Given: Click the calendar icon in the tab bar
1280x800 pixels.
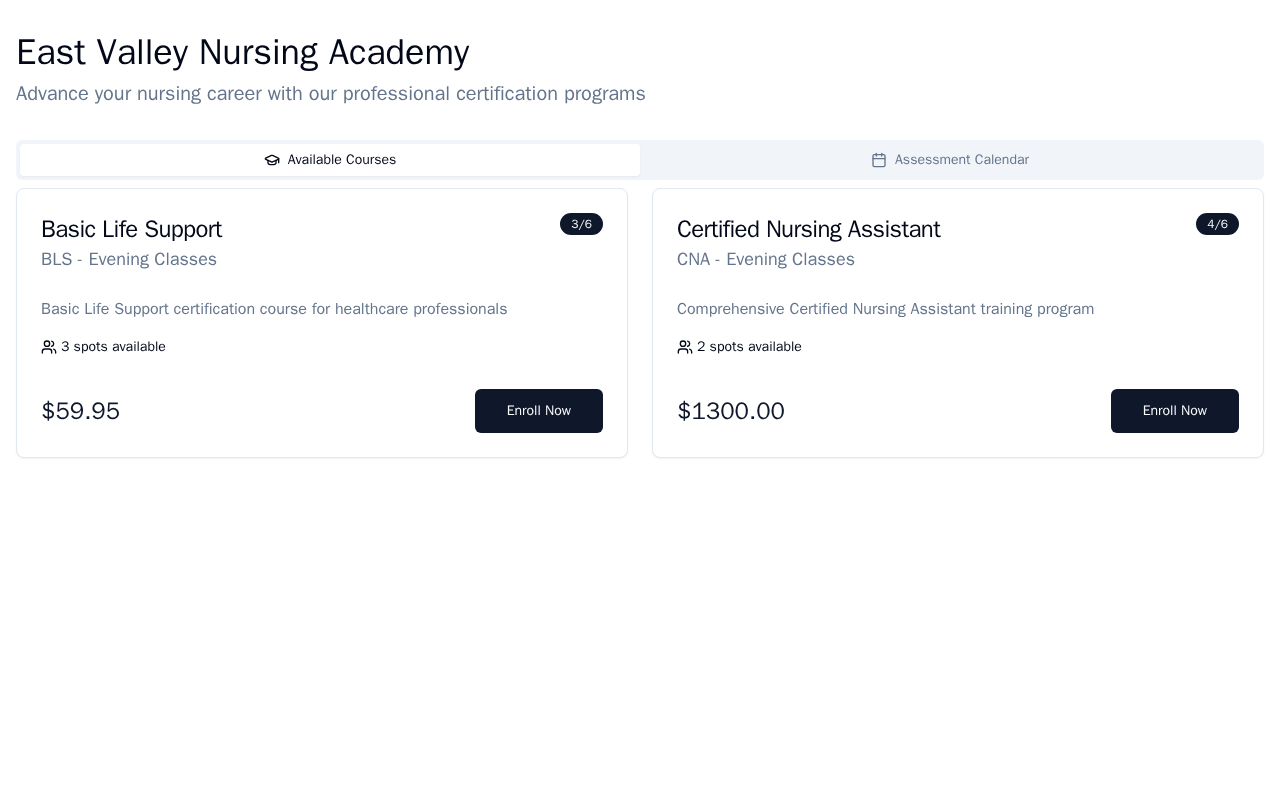Looking at the screenshot, I should 879,160.
